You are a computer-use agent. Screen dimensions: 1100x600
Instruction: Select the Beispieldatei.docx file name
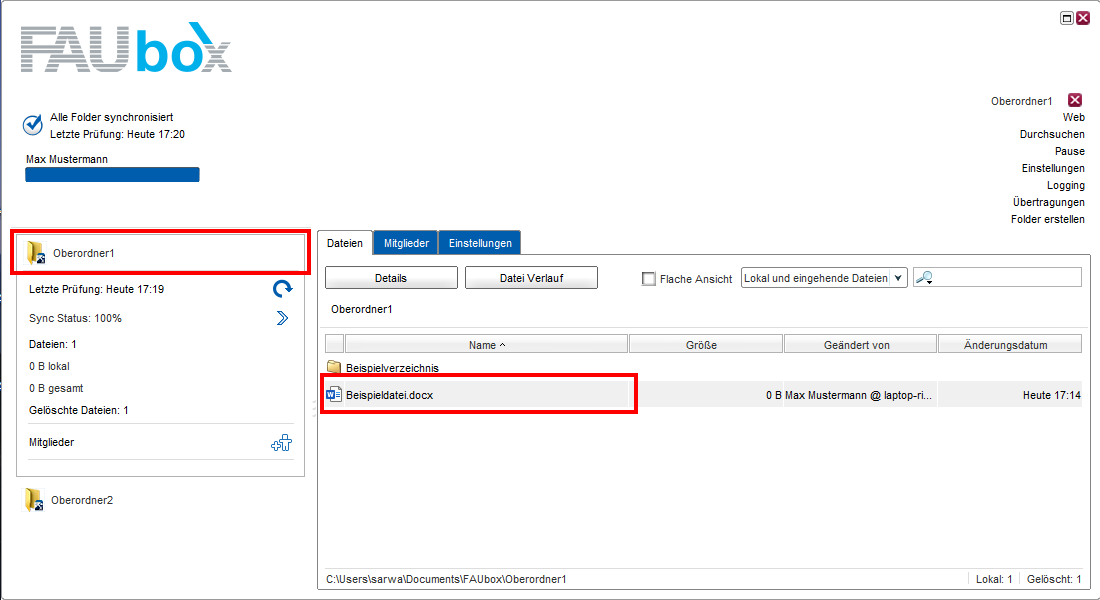coord(389,395)
